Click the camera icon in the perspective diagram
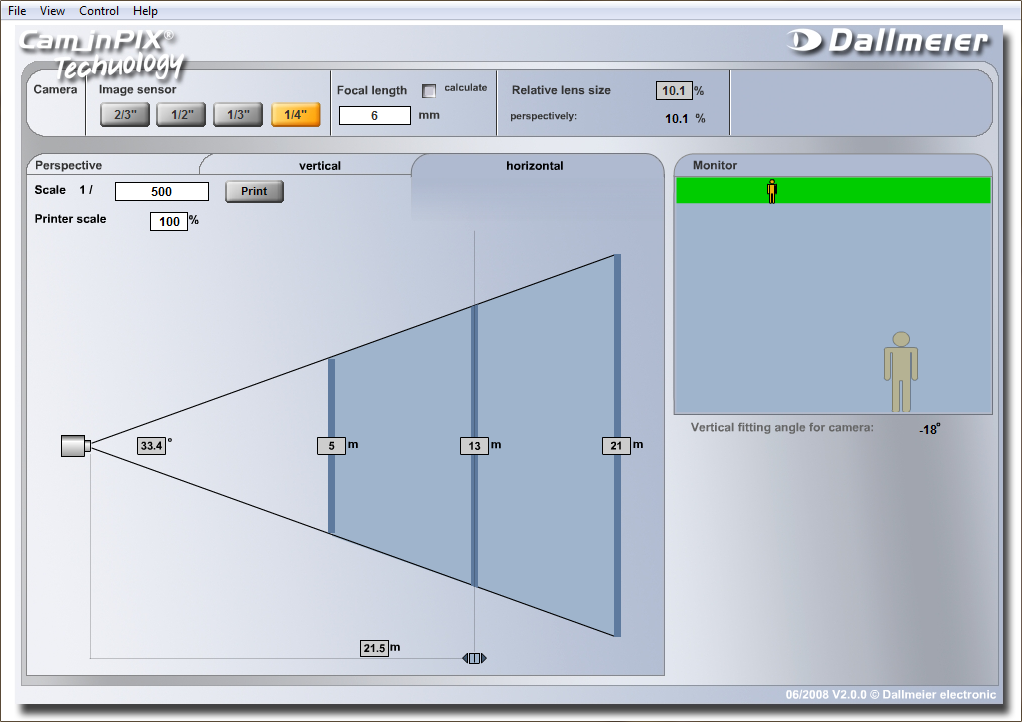Image resolution: width=1022 pixels, height=722 pixels. pyautogui.click(x=75, y=446)
